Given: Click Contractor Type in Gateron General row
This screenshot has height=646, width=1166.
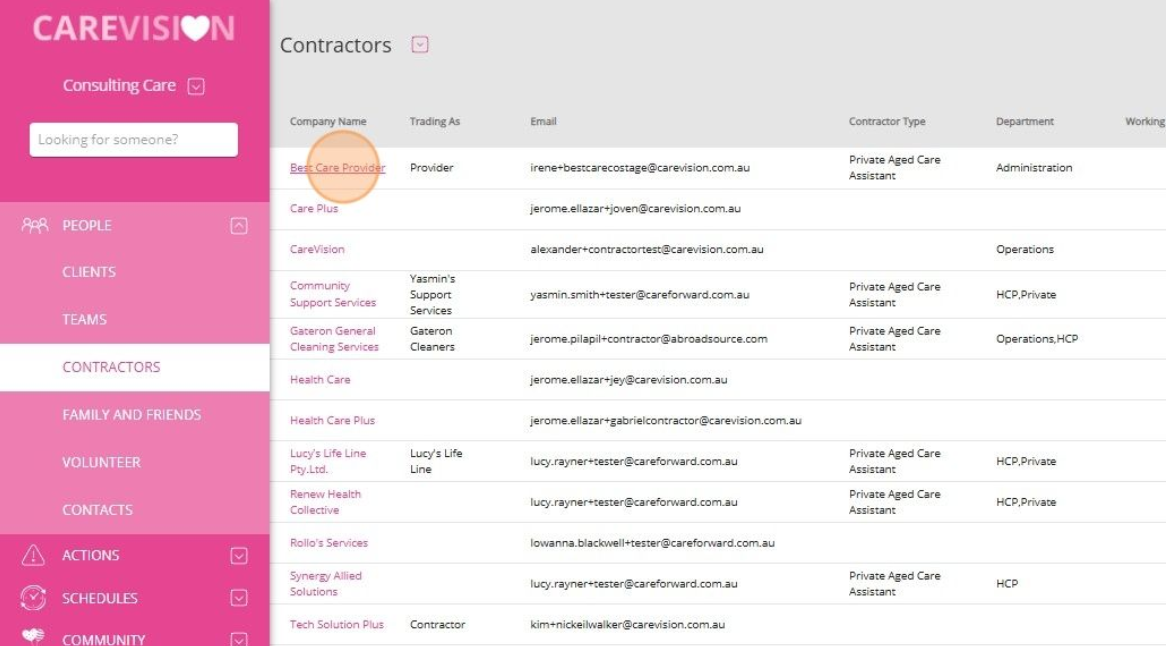Looking at the screenshot, I should (895, 339).
